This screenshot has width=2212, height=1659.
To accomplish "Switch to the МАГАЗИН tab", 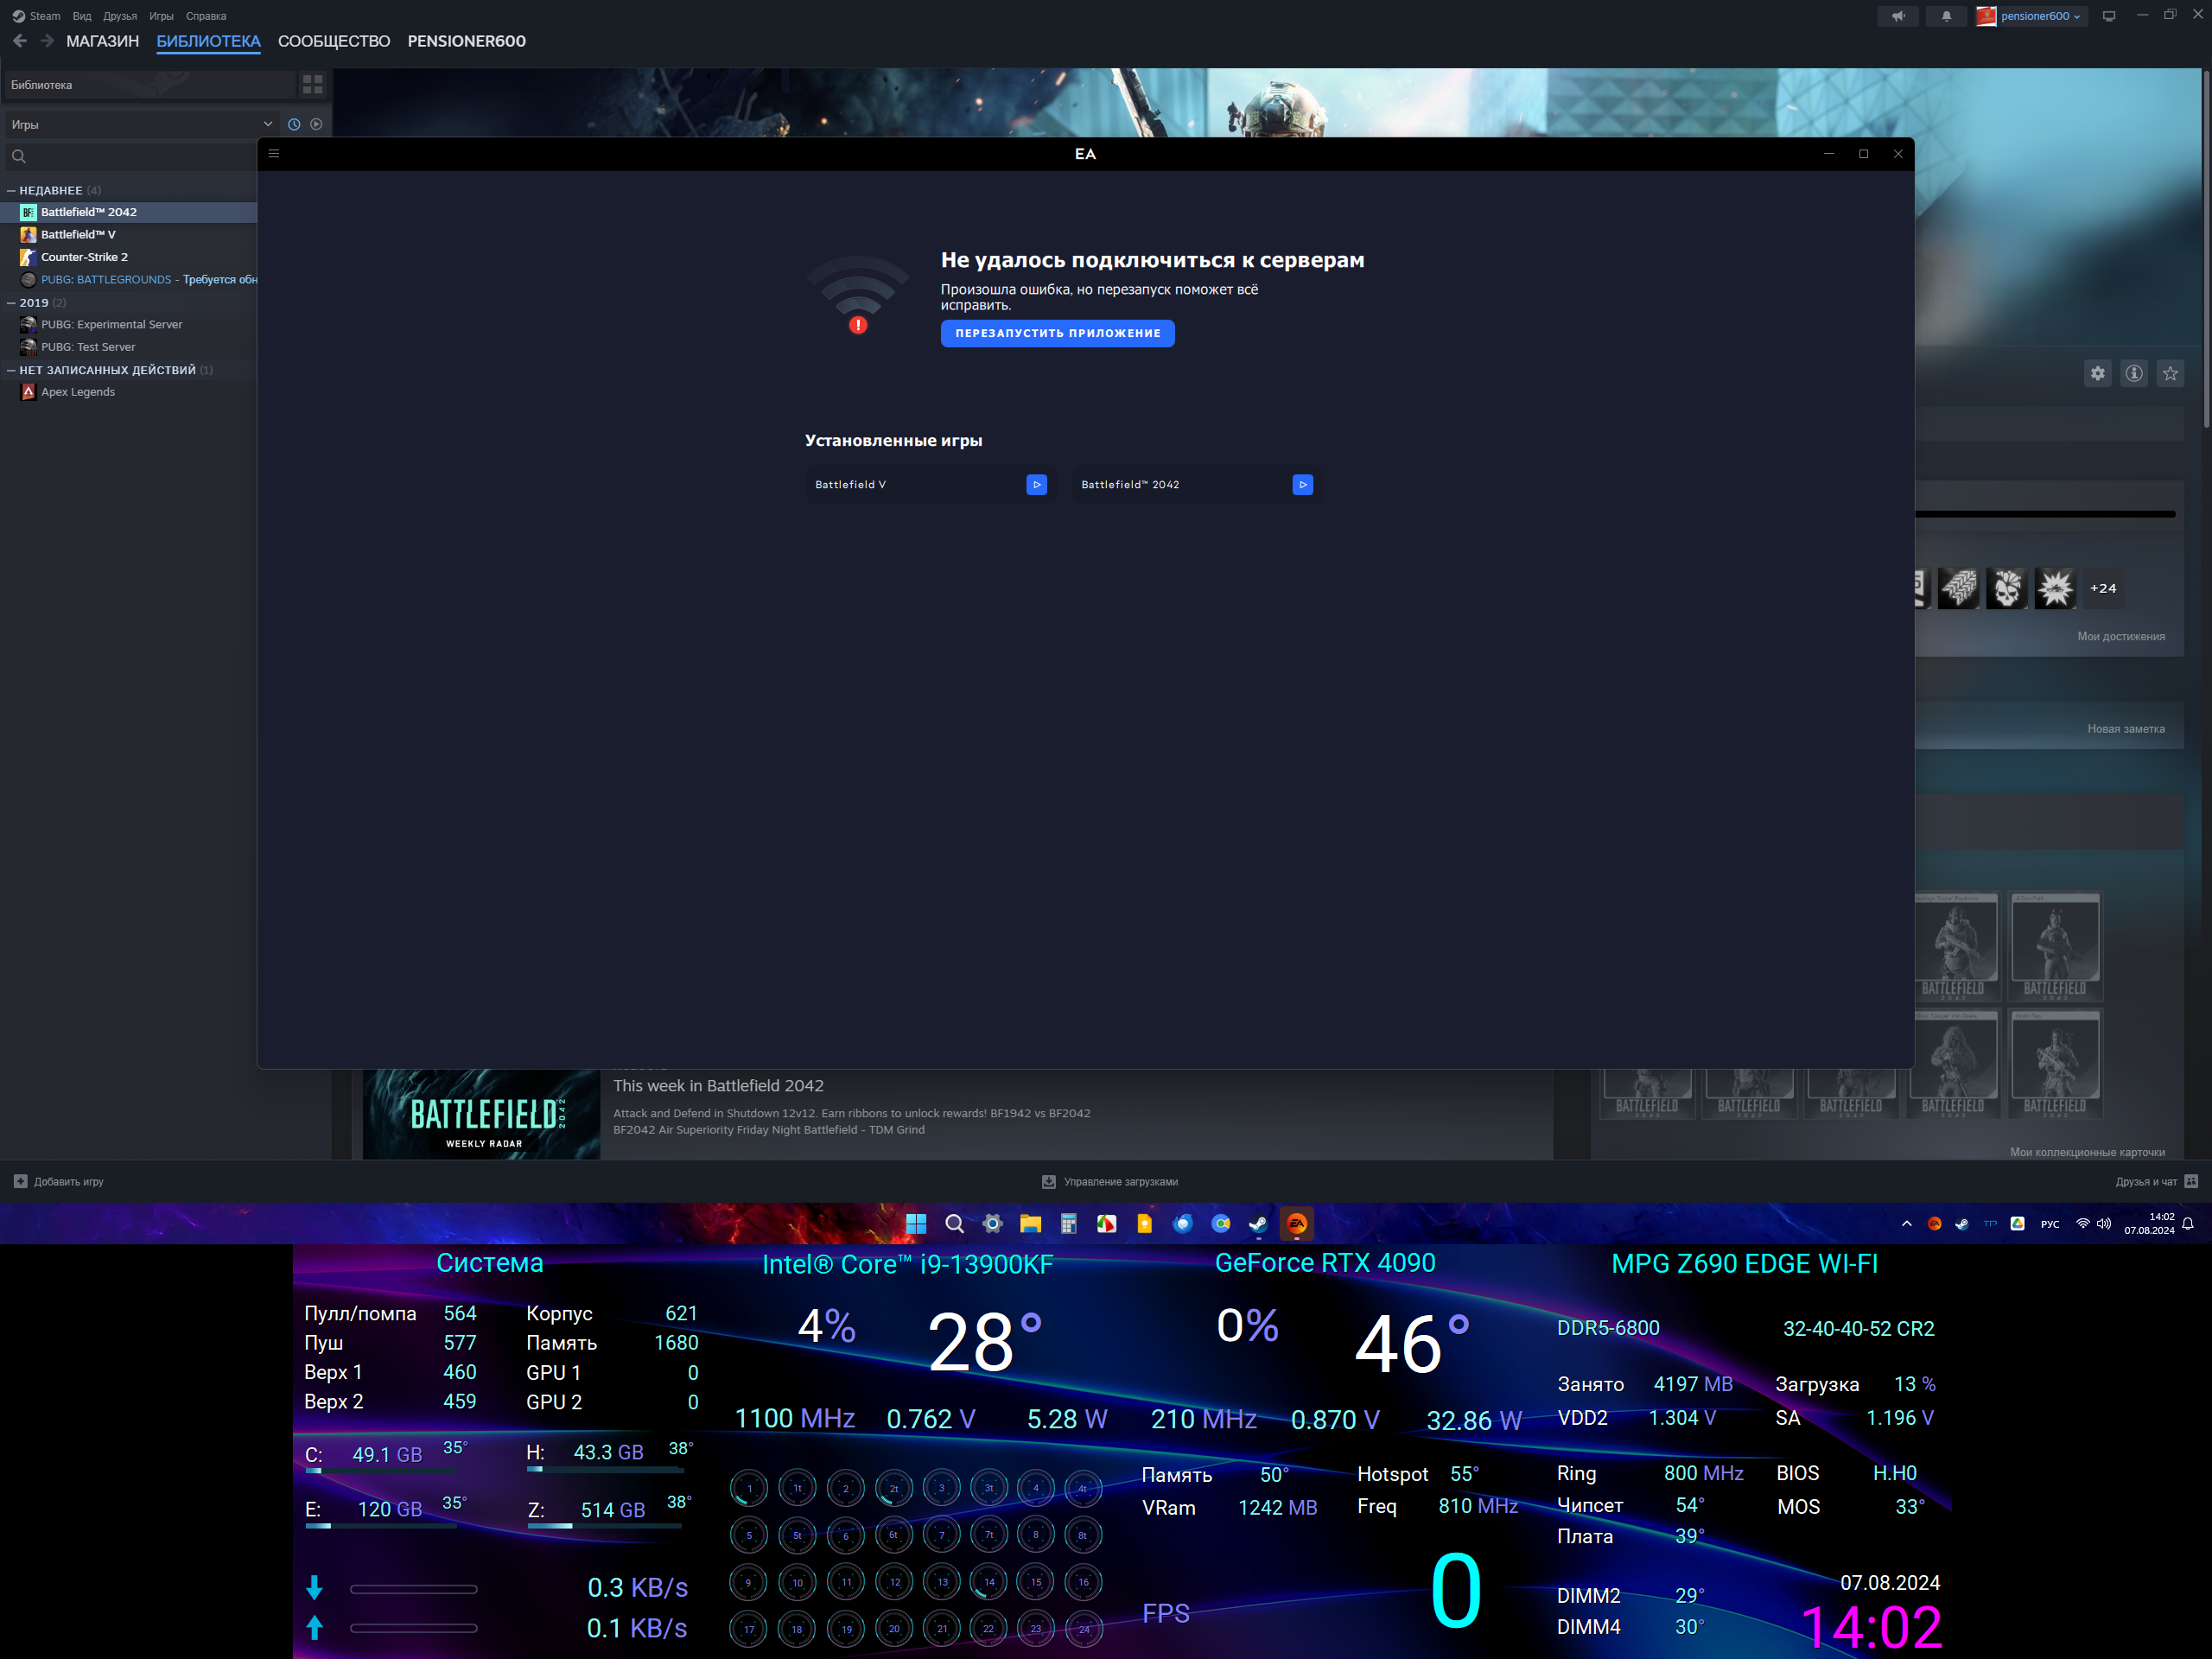I will click(102, 41).
